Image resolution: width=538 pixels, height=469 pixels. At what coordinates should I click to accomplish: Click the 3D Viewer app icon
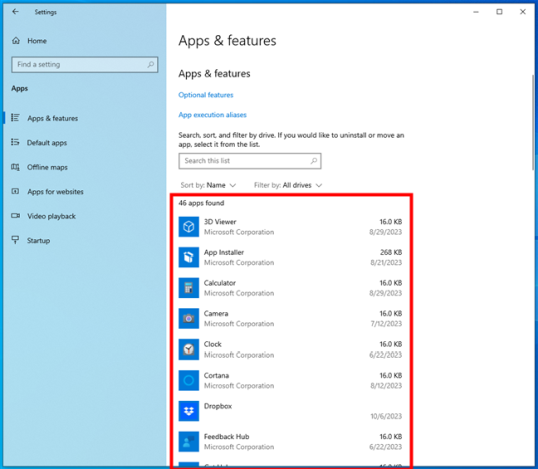pyautogui.click(x=189, y=227)
